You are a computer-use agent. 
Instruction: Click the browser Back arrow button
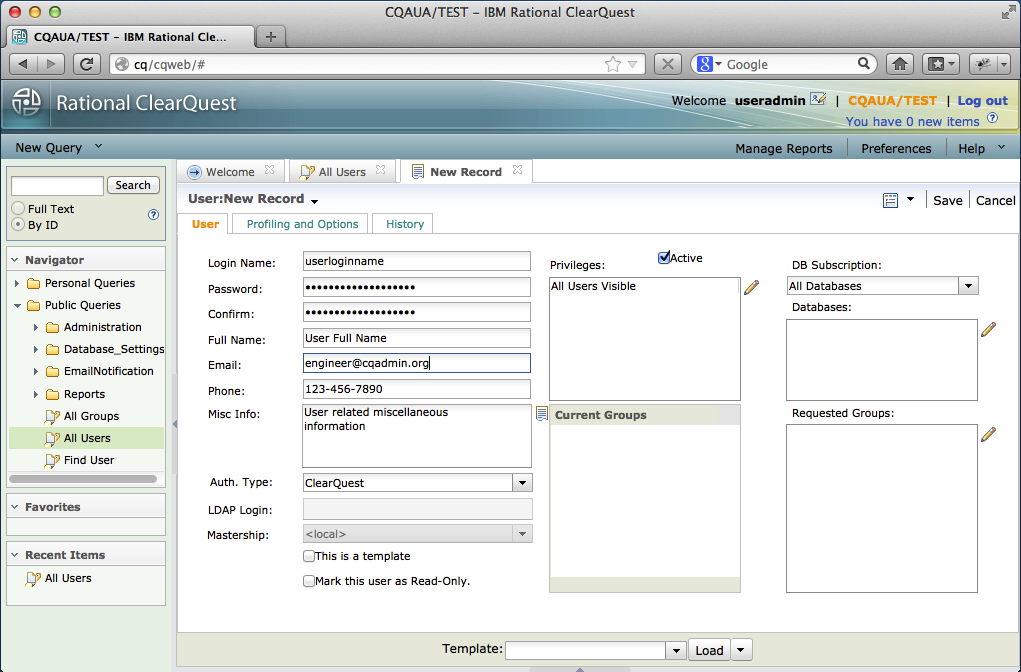click(23, 64)
